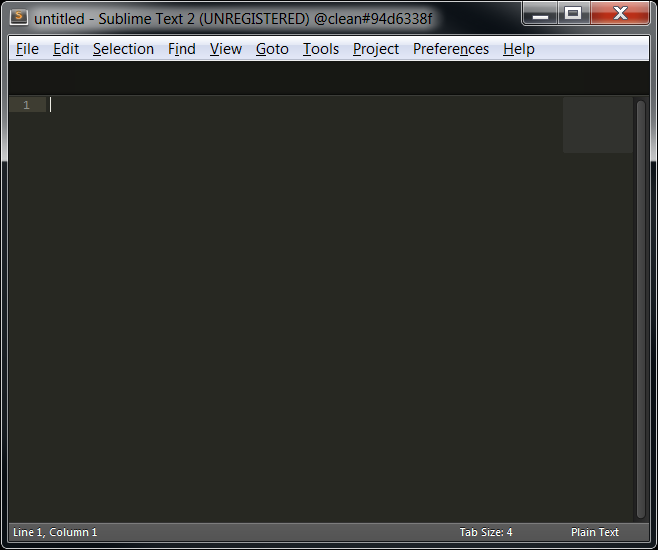
Task: Open the Goto menu
Action: (x=272, y=49)
